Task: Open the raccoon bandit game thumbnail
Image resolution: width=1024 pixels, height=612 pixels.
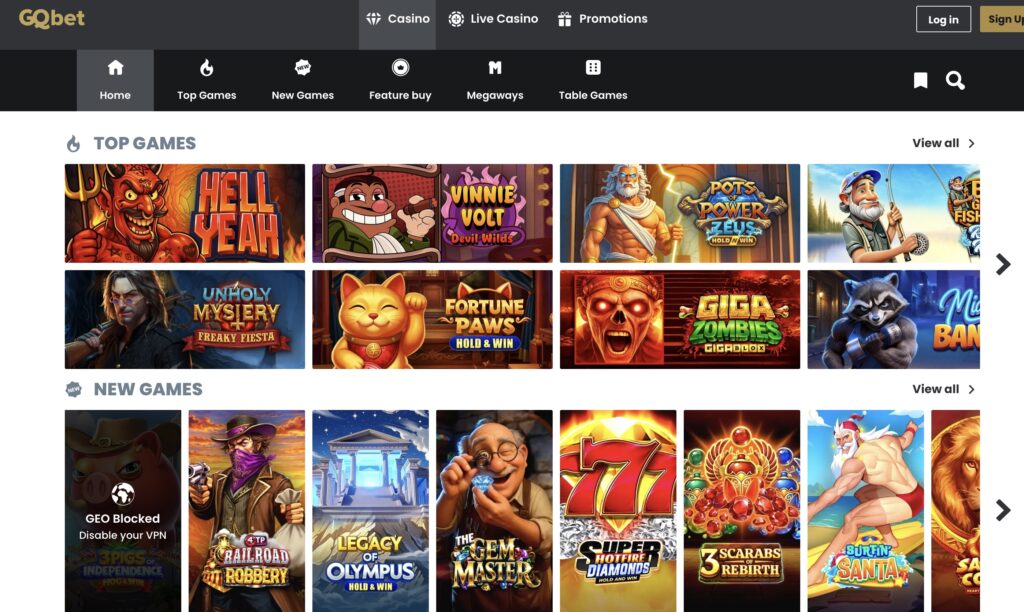Action: 893,319
